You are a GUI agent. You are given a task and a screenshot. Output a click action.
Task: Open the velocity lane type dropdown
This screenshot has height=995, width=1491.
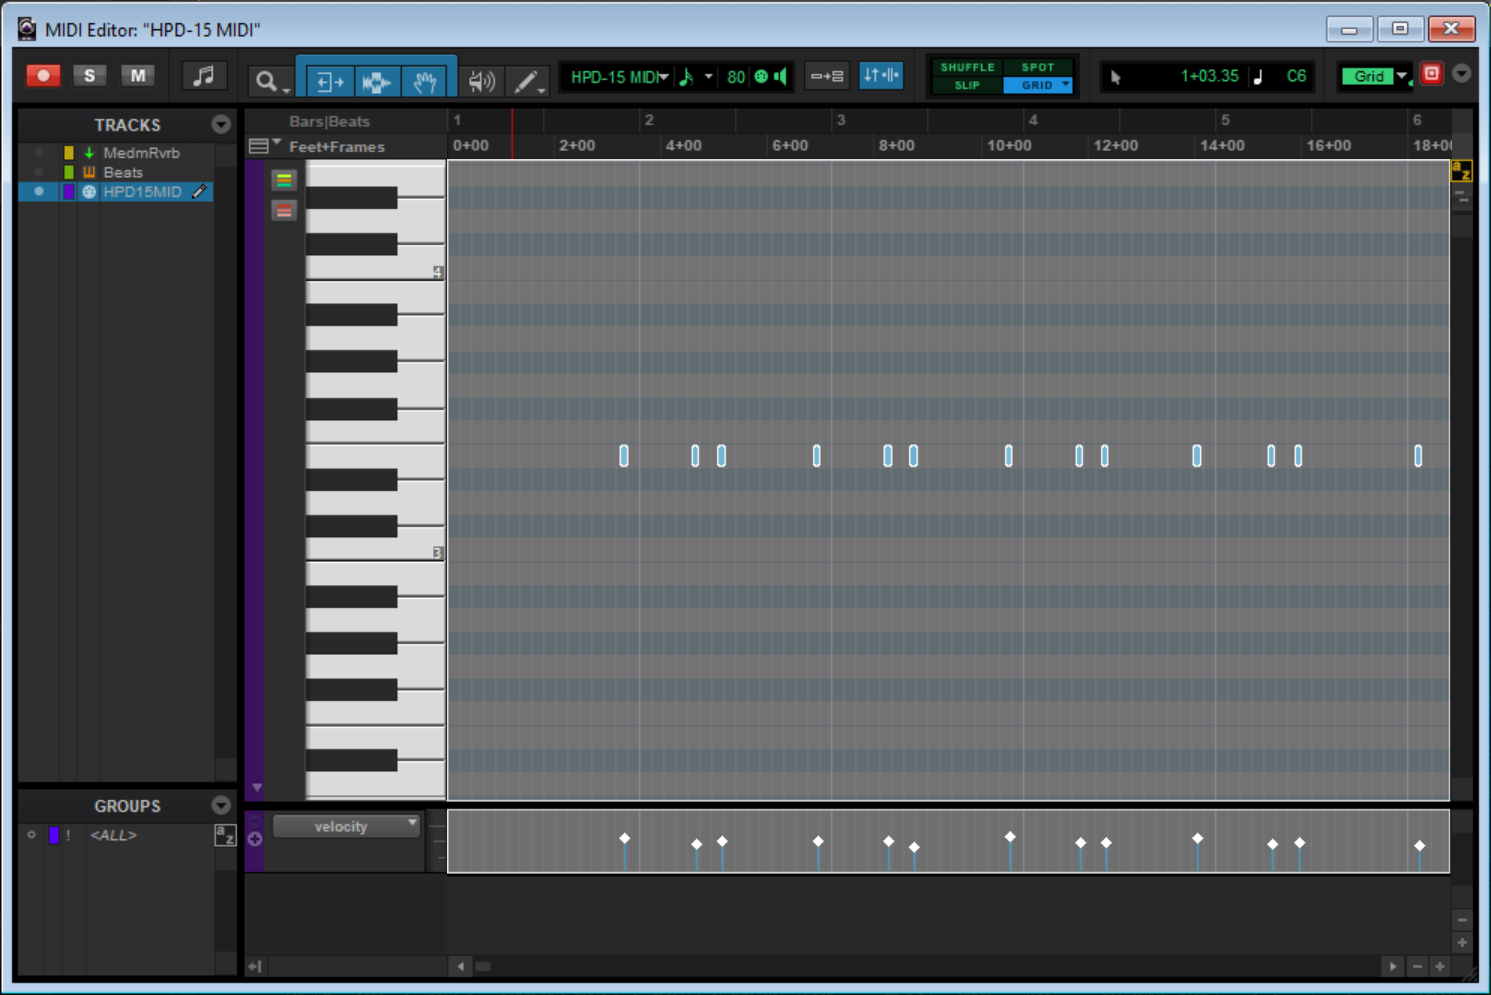[x=347, y=826]
